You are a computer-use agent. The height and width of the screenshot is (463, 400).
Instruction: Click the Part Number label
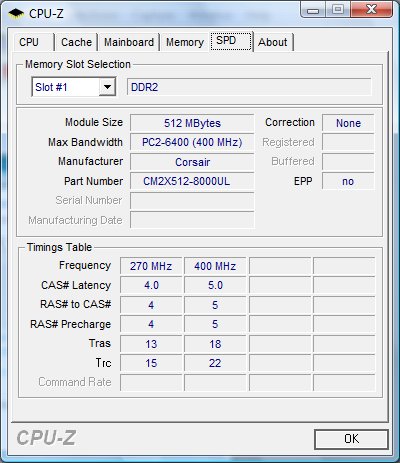tap(94, 181)
